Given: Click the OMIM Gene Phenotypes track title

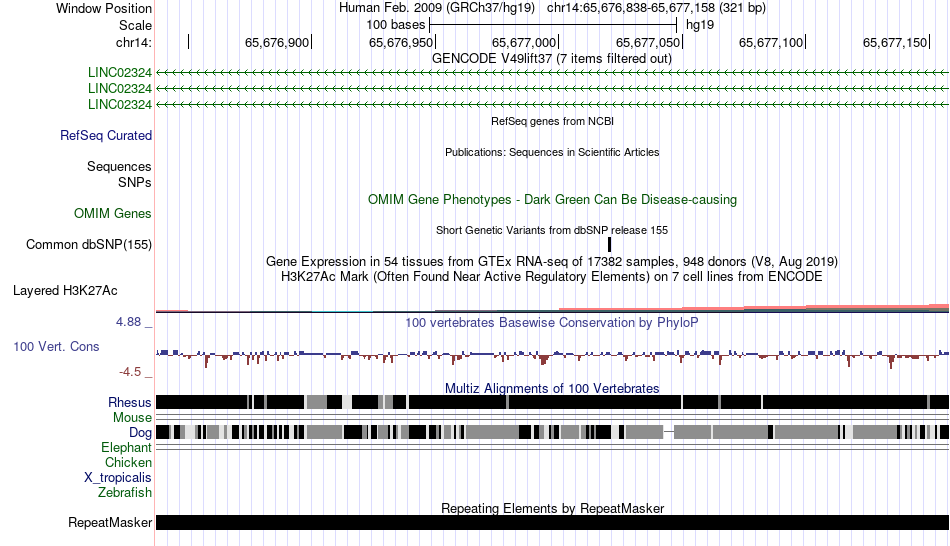Looking at the screenshot, I should click(552, 199).
